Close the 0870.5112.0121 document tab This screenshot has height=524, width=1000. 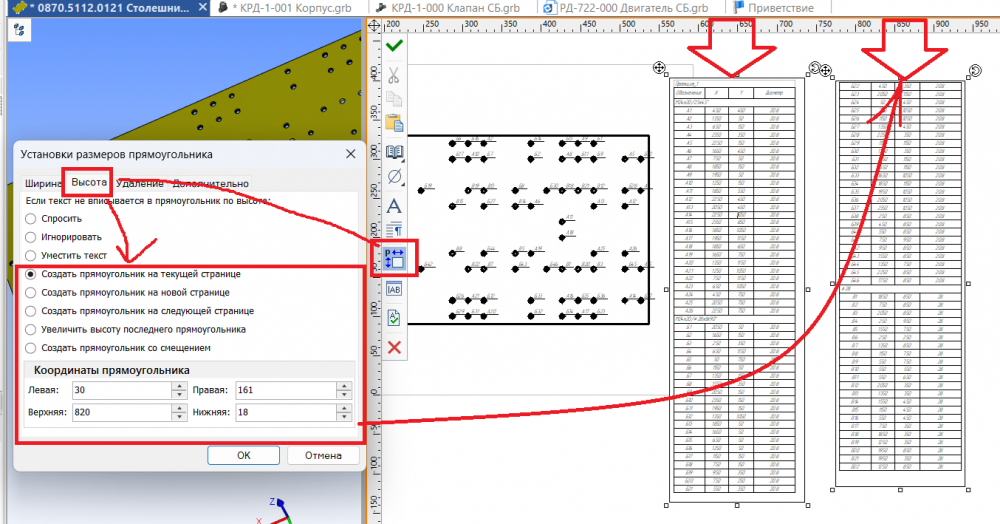202,8
